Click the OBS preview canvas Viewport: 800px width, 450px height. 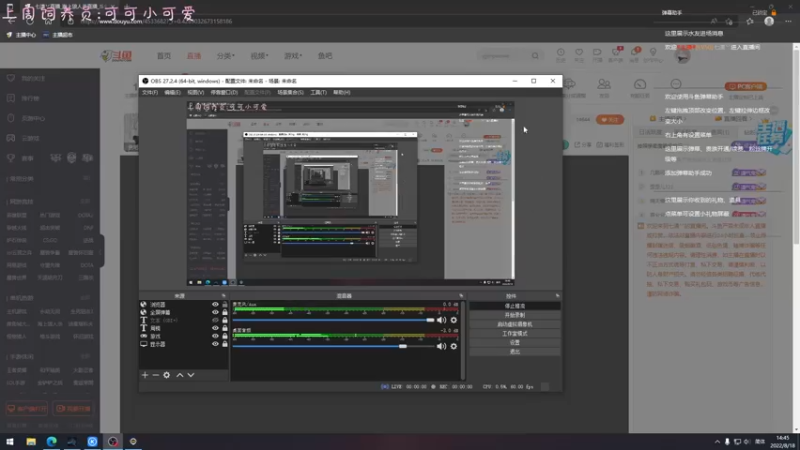pyautogui.click(x=351, y=193)
